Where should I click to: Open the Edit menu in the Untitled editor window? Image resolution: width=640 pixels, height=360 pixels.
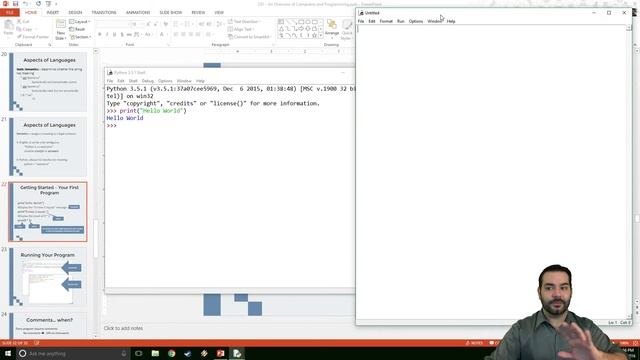tap(372, 21)
